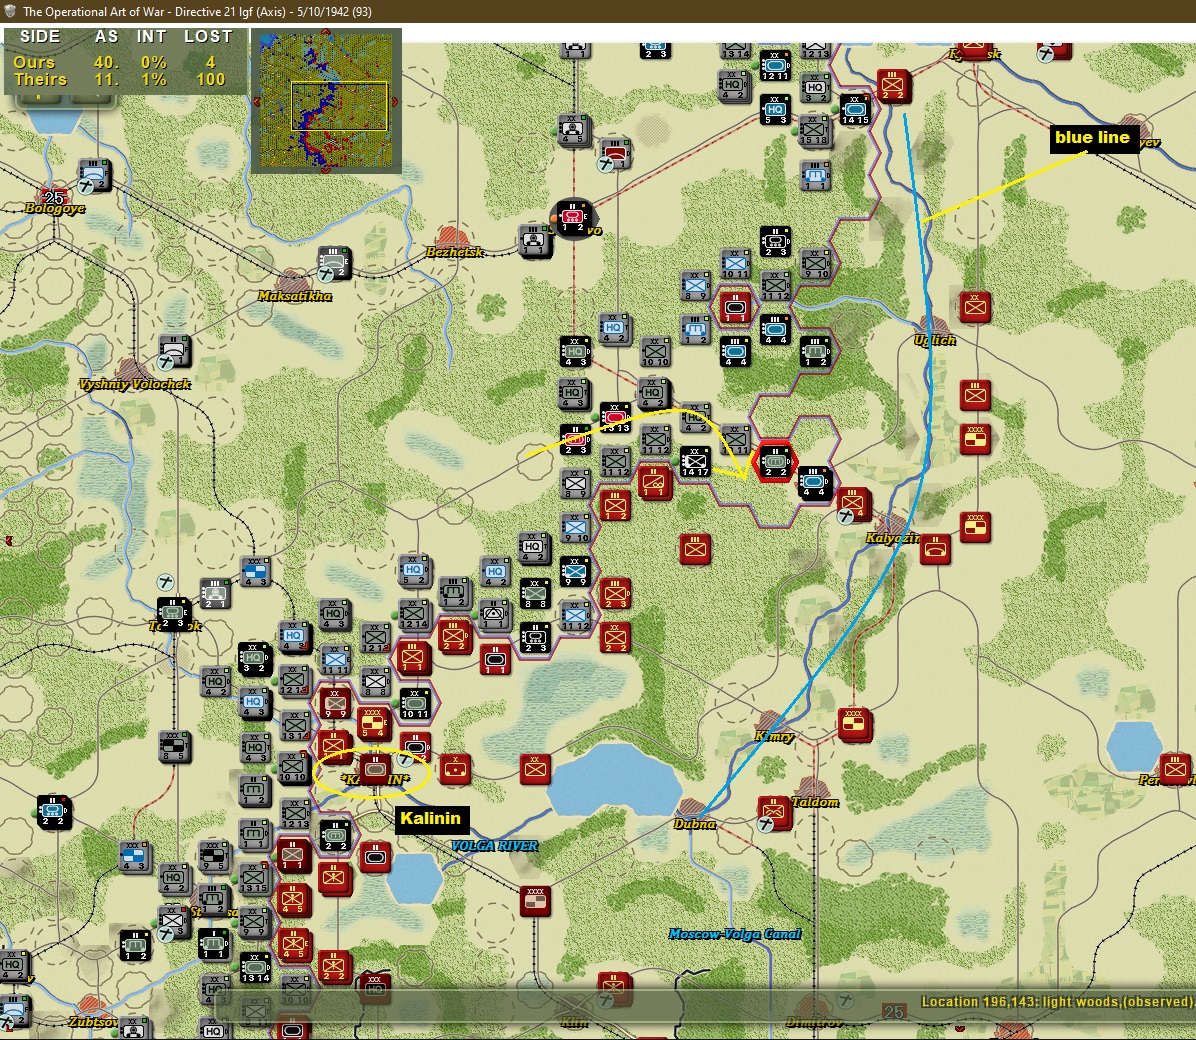The image size is (1196, 1040).
Task: Select the red unit on Kalinin hex
Action: click(375, 768)
